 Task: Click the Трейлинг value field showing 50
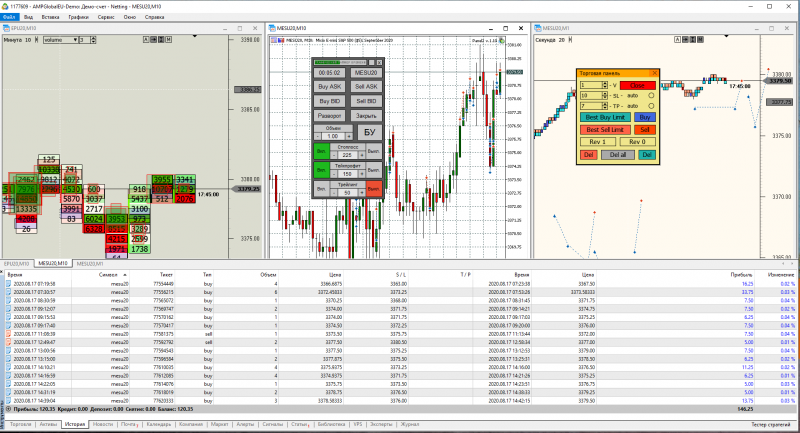[x=347, y=193]
